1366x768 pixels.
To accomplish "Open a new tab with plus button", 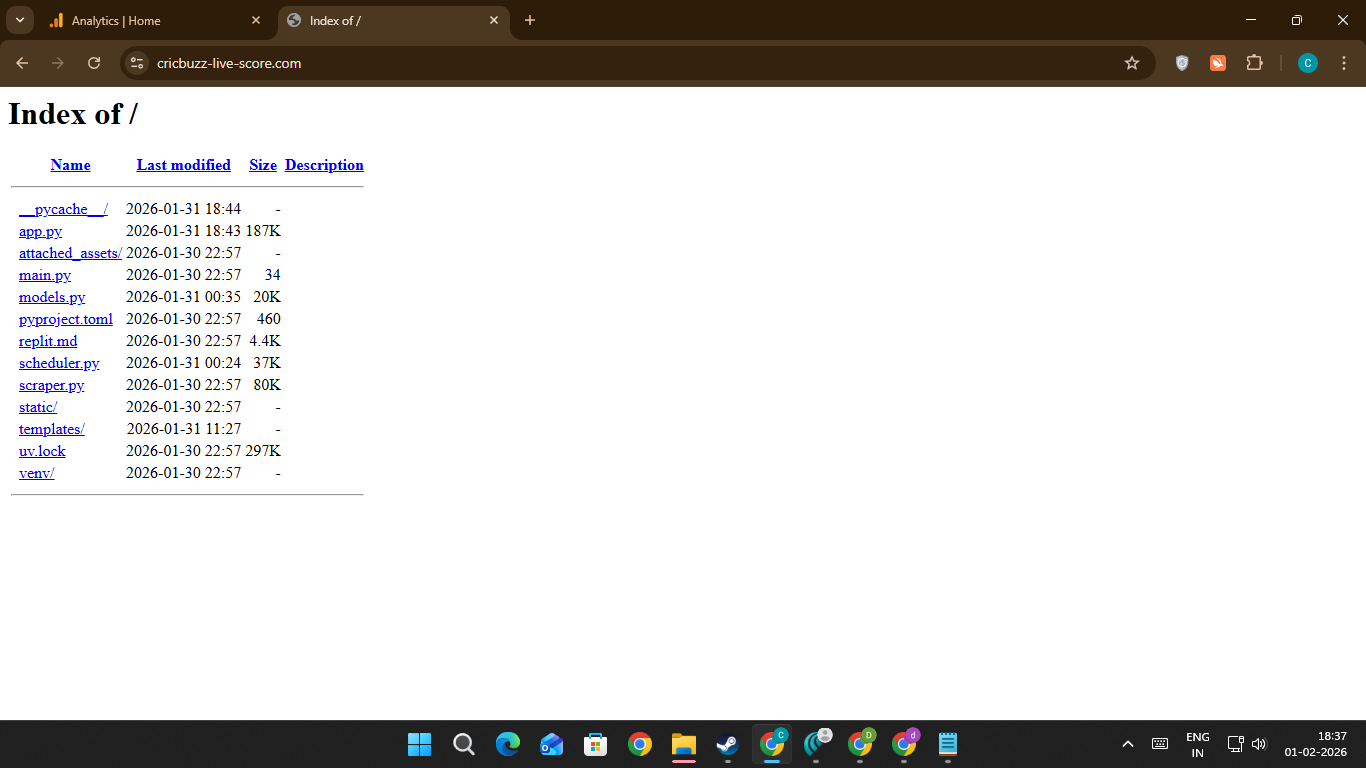I will (x=530, y=20).
